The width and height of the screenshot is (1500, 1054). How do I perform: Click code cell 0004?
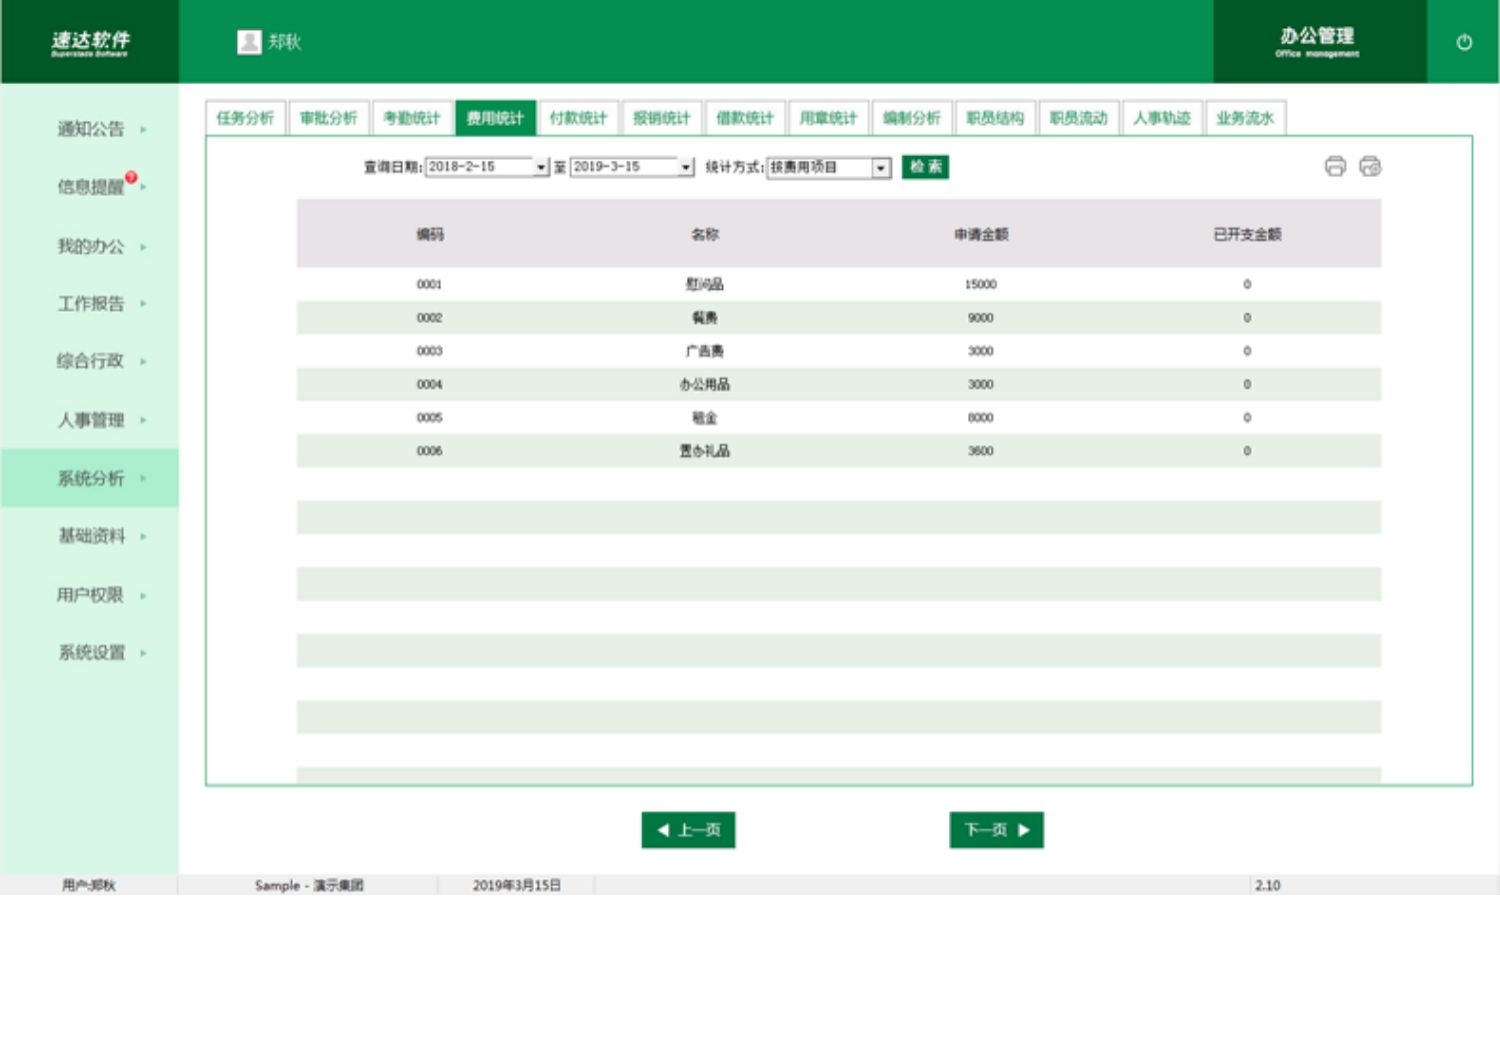[x=430, y=384]
